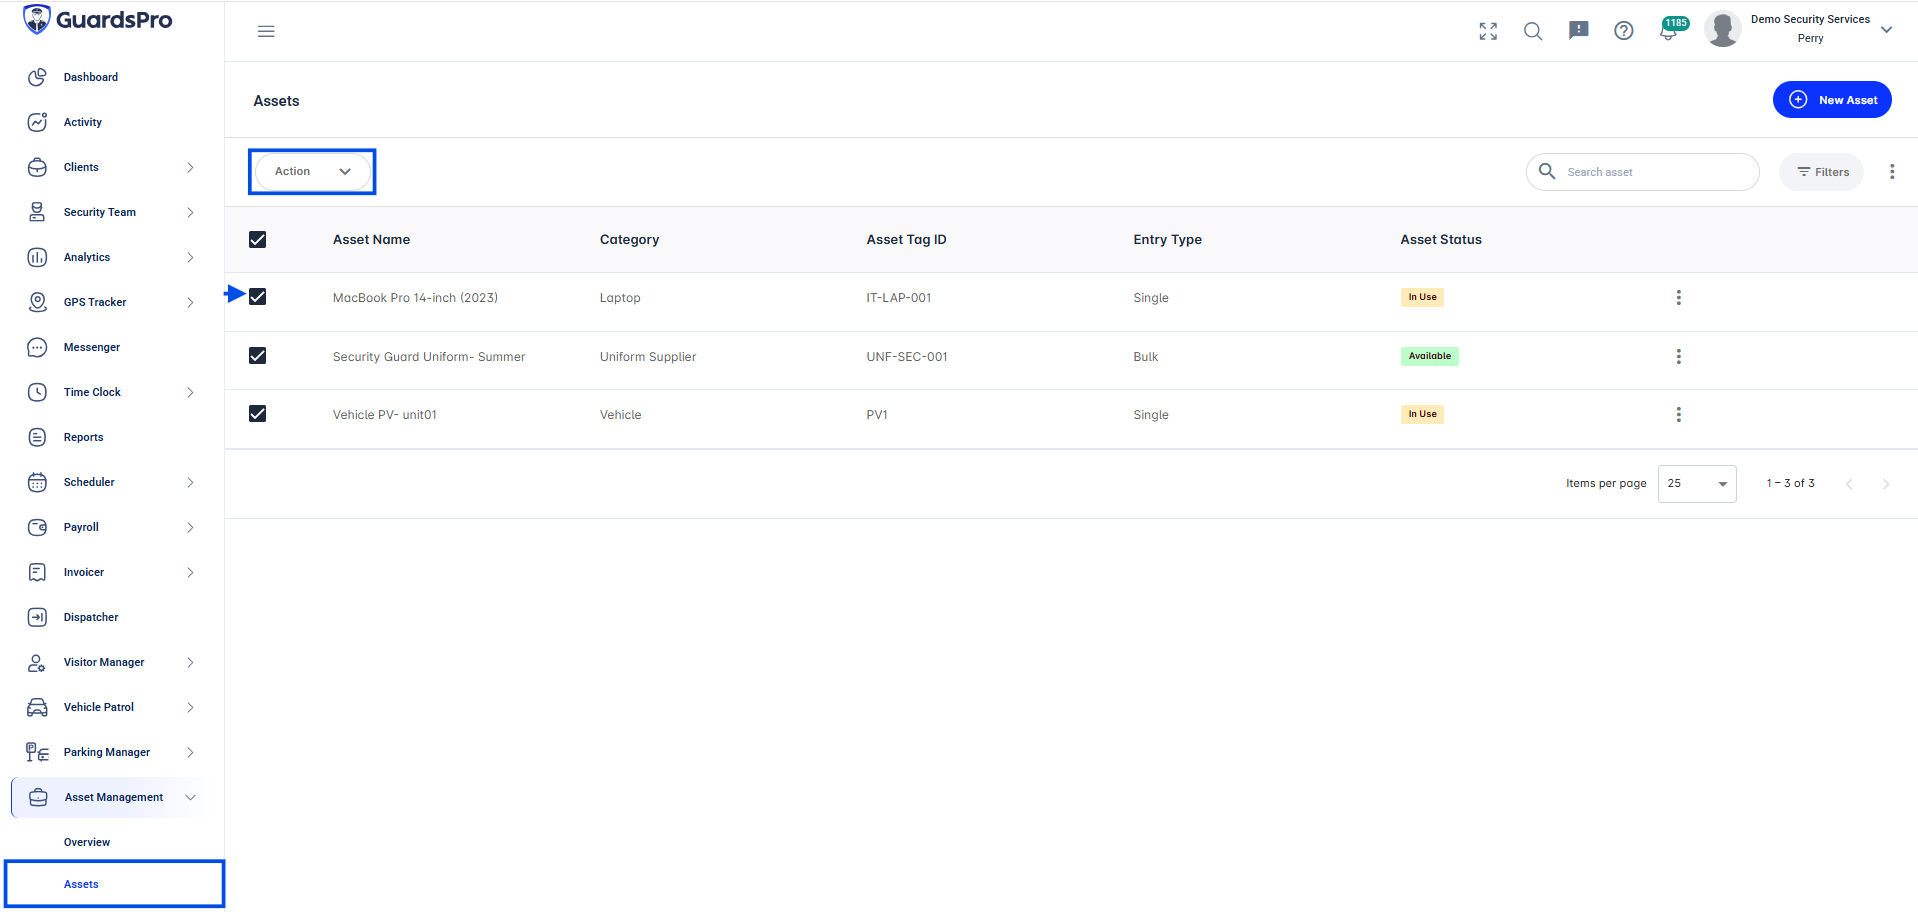Click the header search magnifier icon

(1533, 31)
